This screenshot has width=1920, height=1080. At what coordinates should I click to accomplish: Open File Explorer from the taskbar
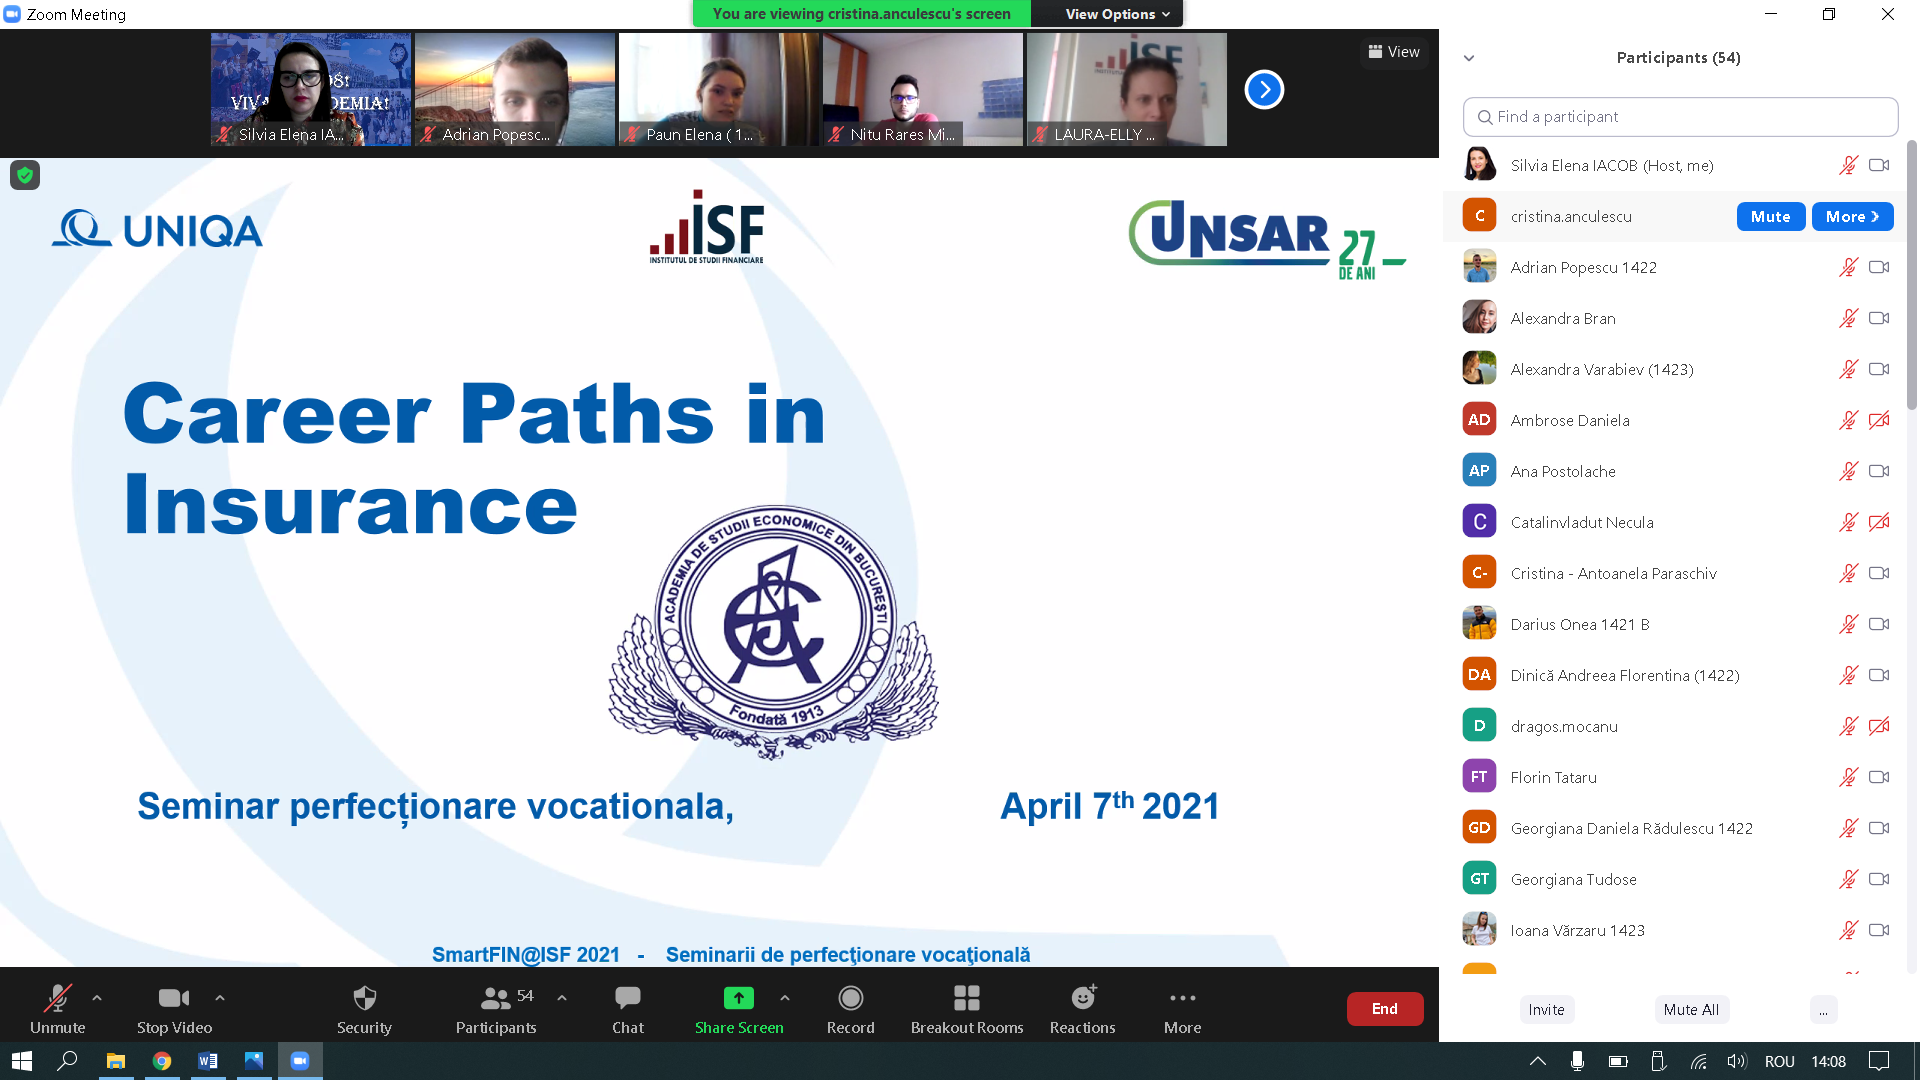(116, 1061)
